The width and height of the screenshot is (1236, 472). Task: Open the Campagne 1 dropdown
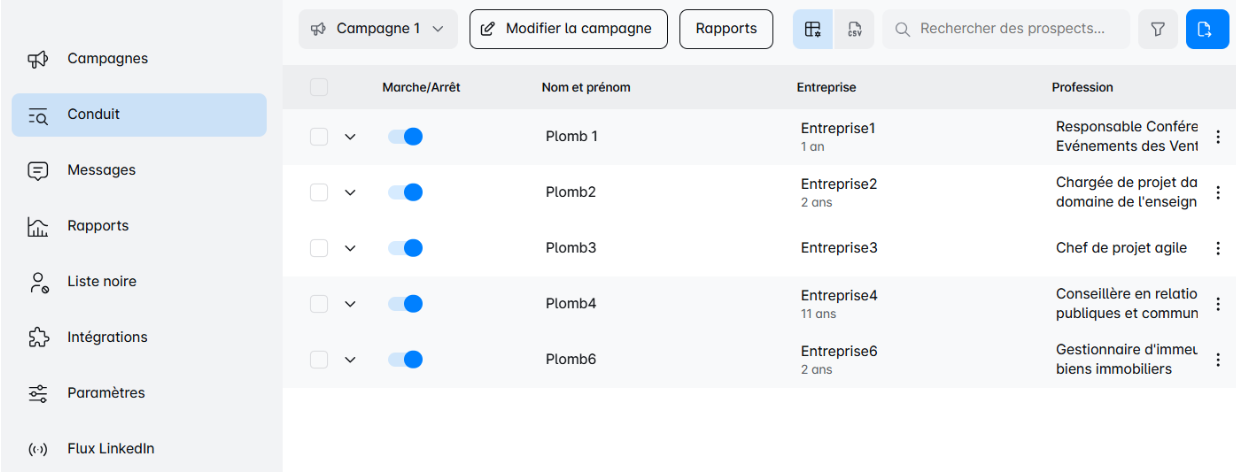coord(377,29)
